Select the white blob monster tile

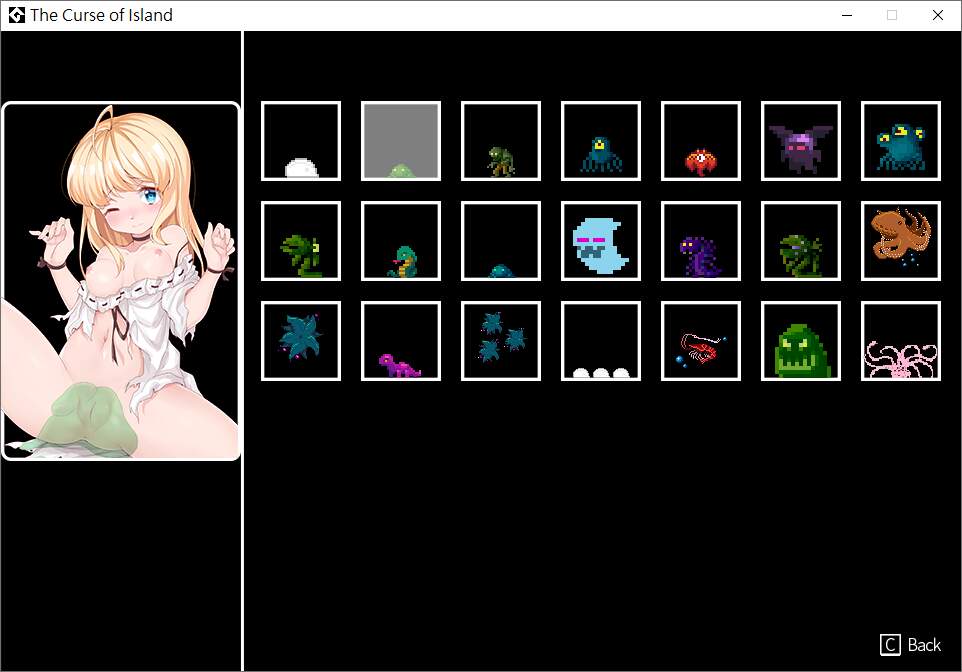tap(301, 141)
